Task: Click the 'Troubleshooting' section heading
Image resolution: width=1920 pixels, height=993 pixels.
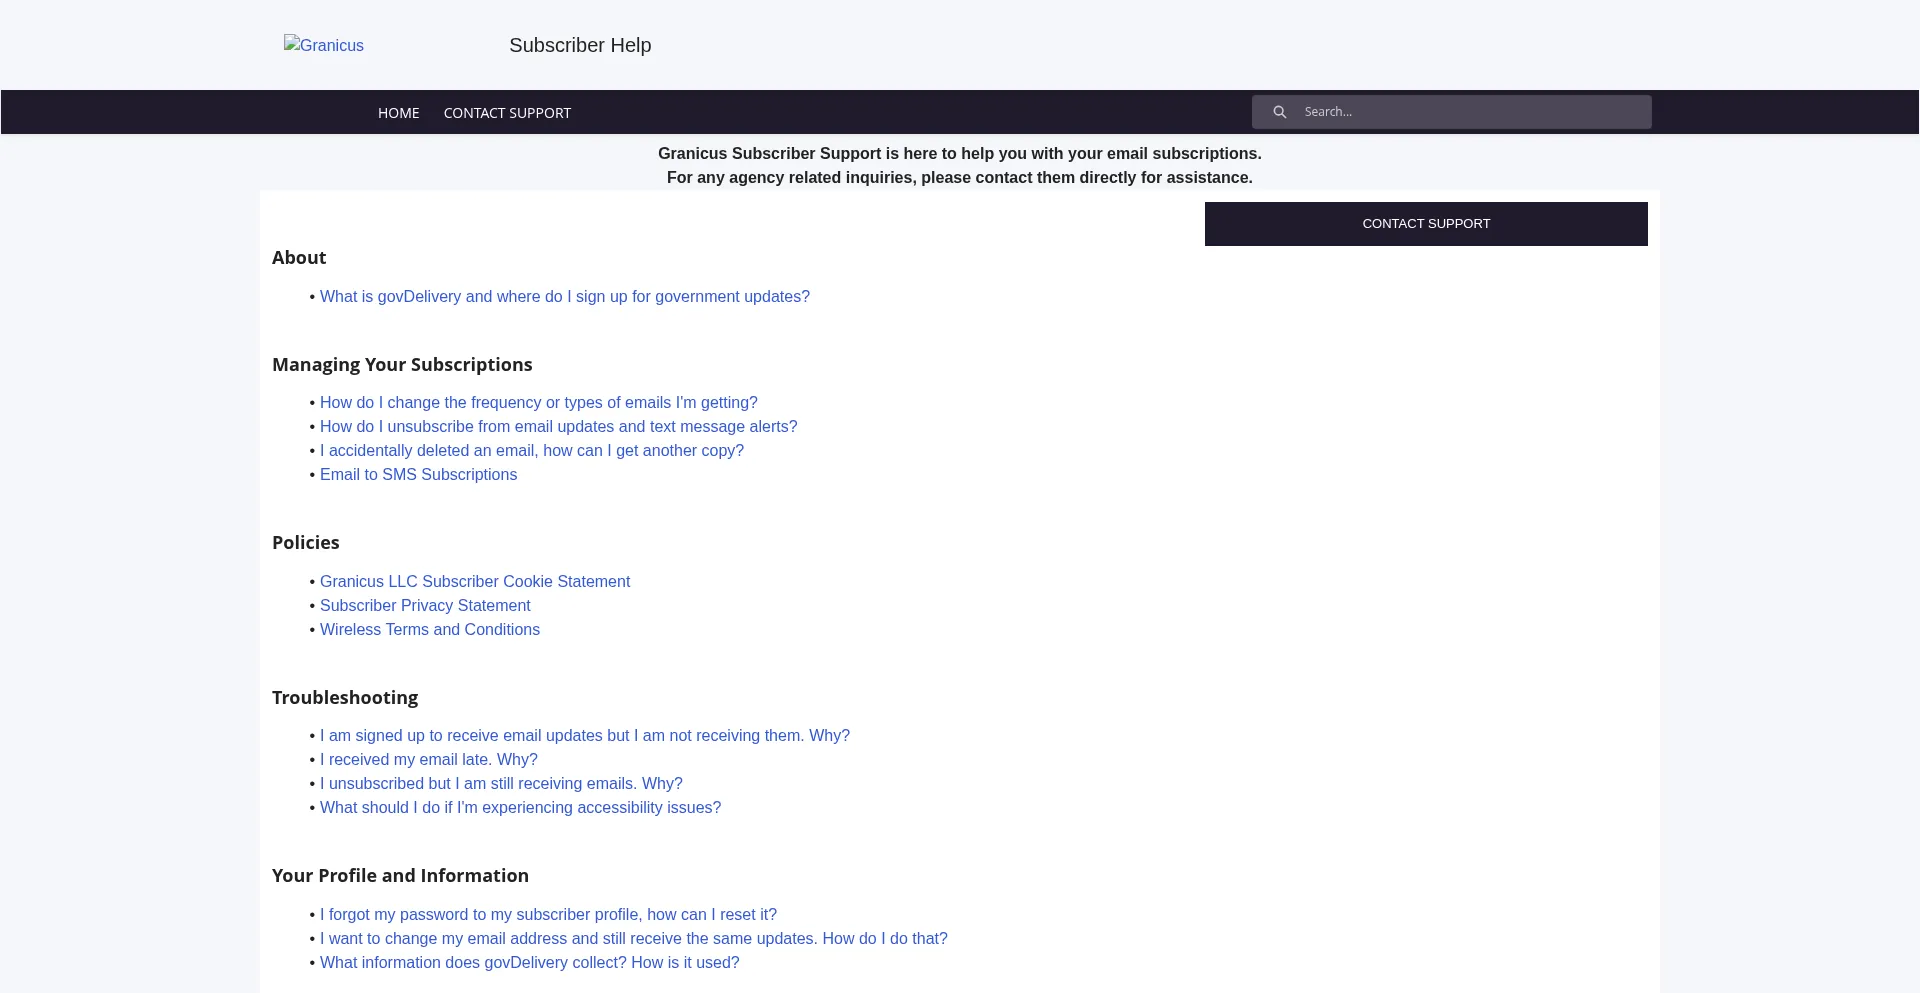Action: (345, 698)
